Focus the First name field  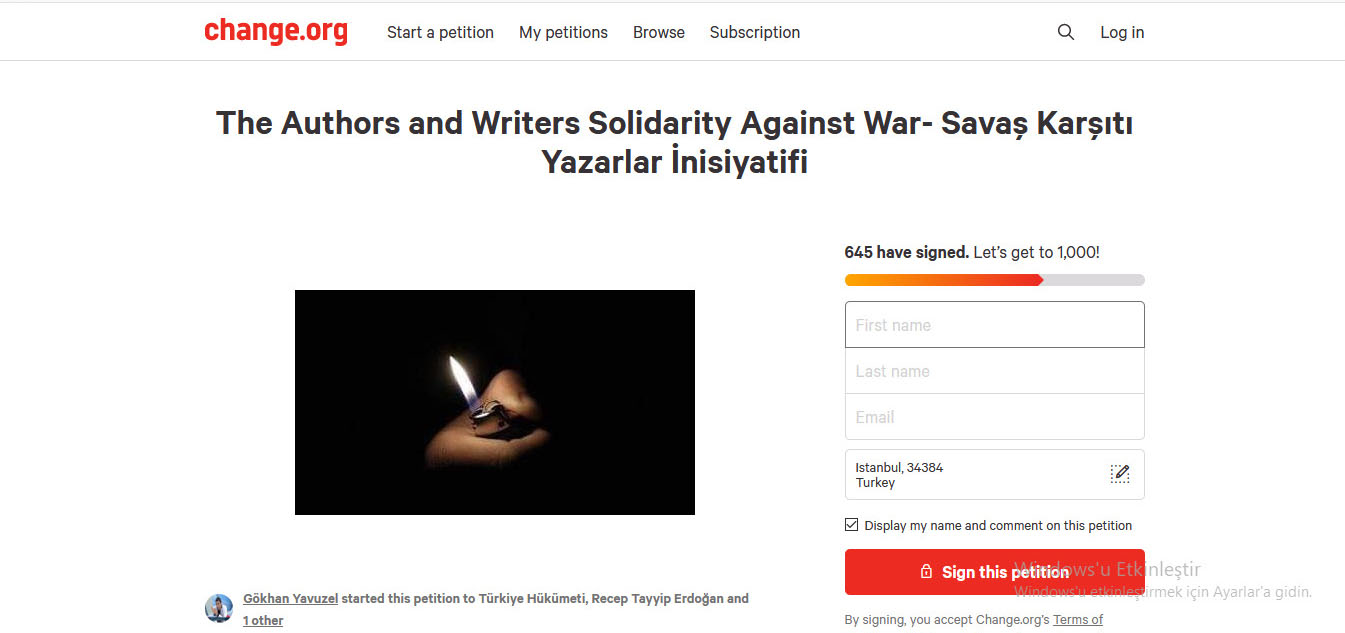(x=995, y=325)
